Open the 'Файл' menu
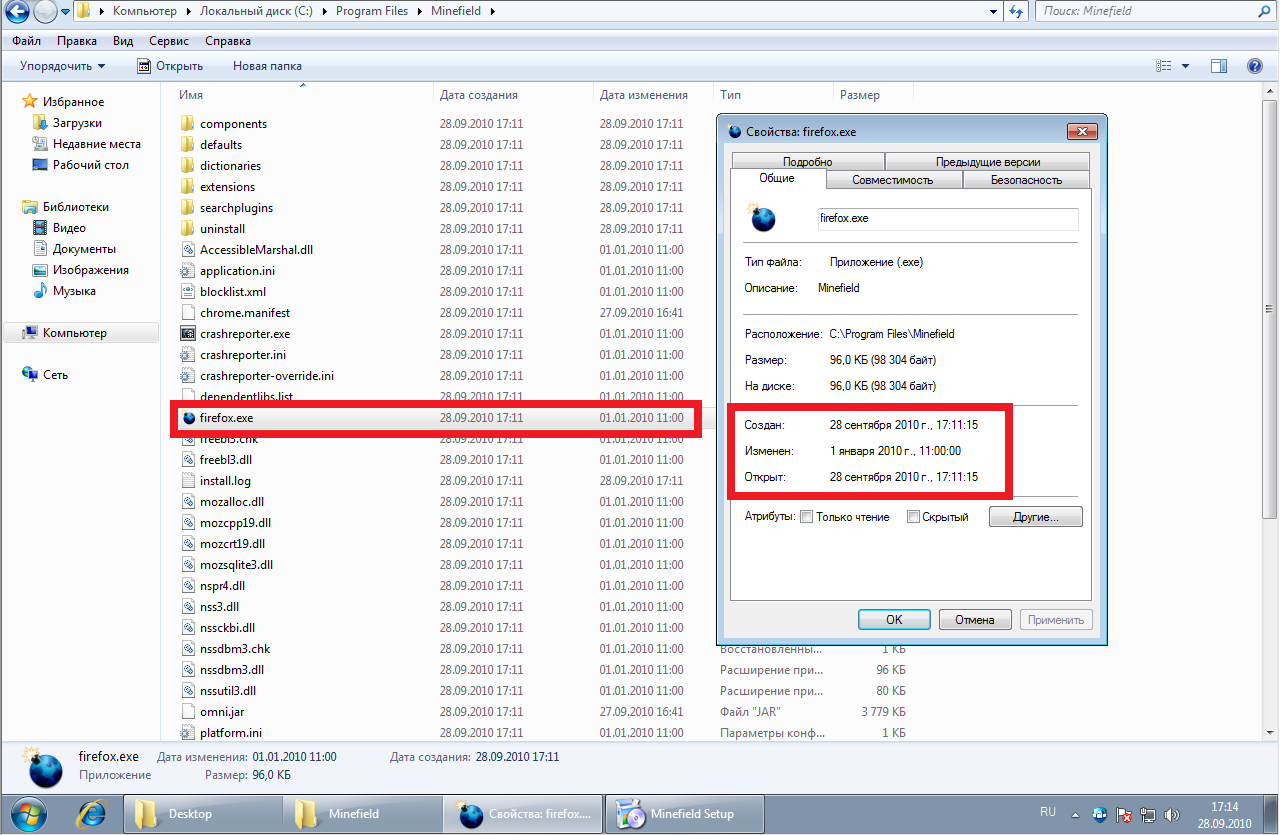Viewport: 1280px width, 835px height. coord(27,41)
